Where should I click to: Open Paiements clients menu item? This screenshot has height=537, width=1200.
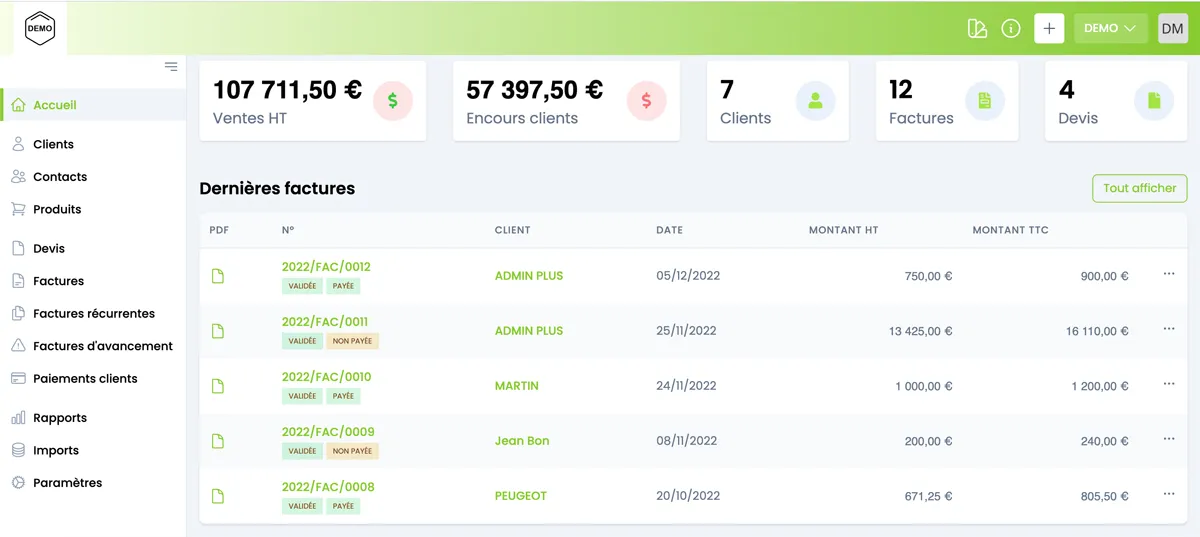[85, 379]
